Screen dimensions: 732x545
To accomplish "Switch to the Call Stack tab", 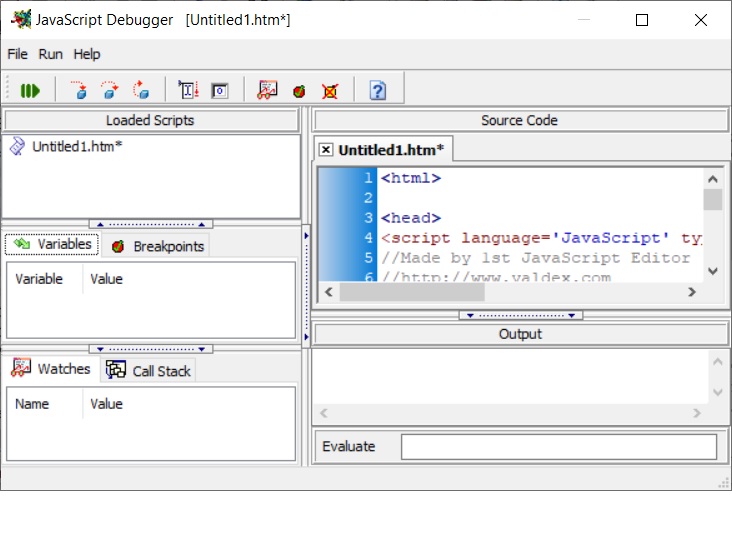I will tap(148, 371).
